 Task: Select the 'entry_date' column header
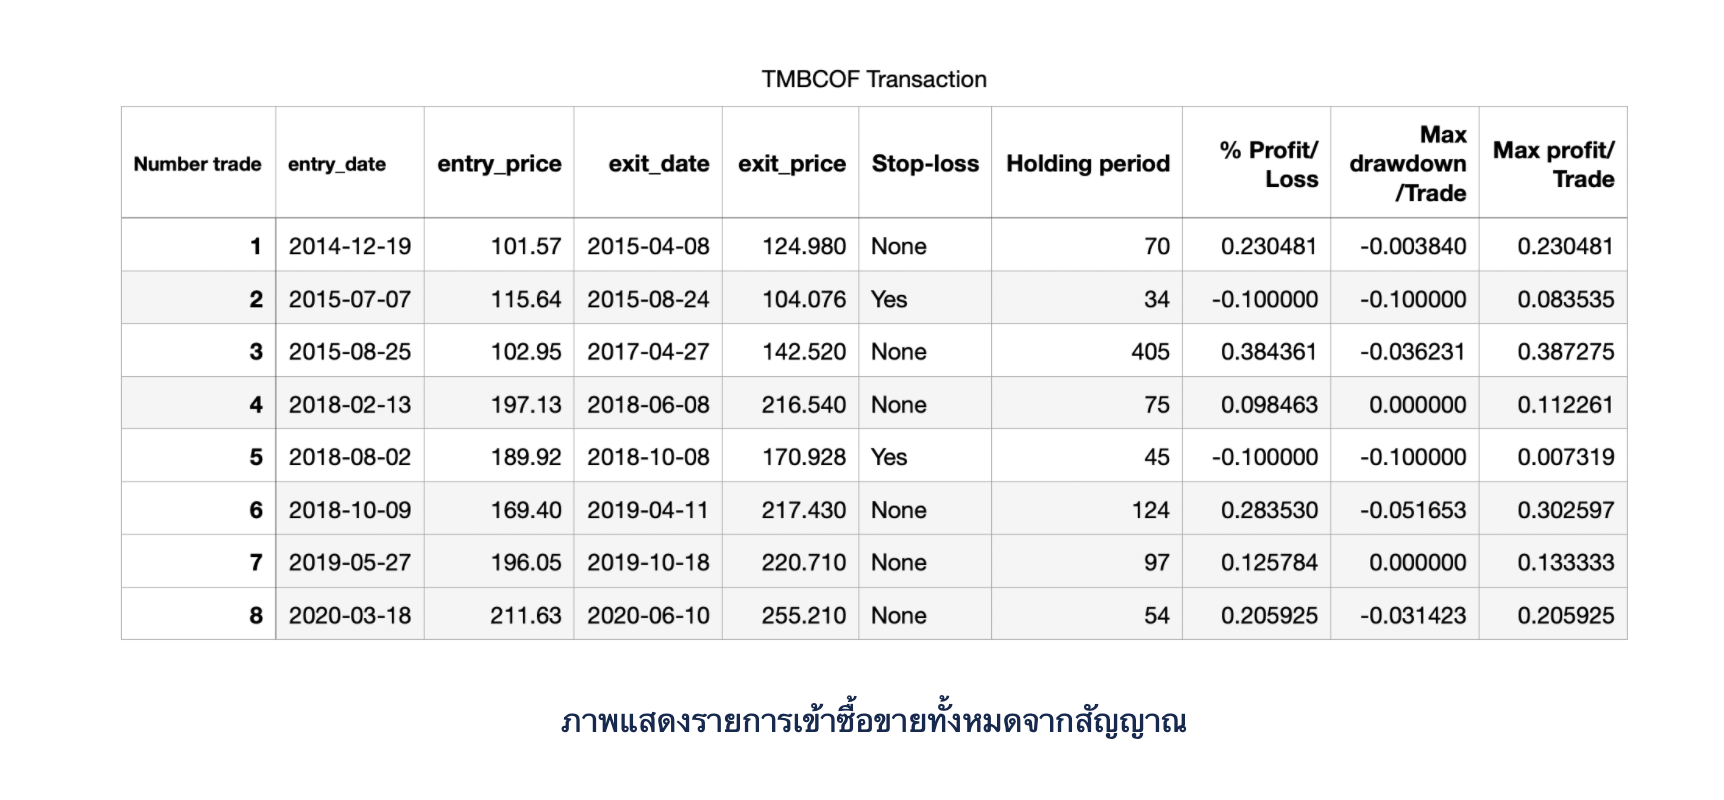pos(337,164)
